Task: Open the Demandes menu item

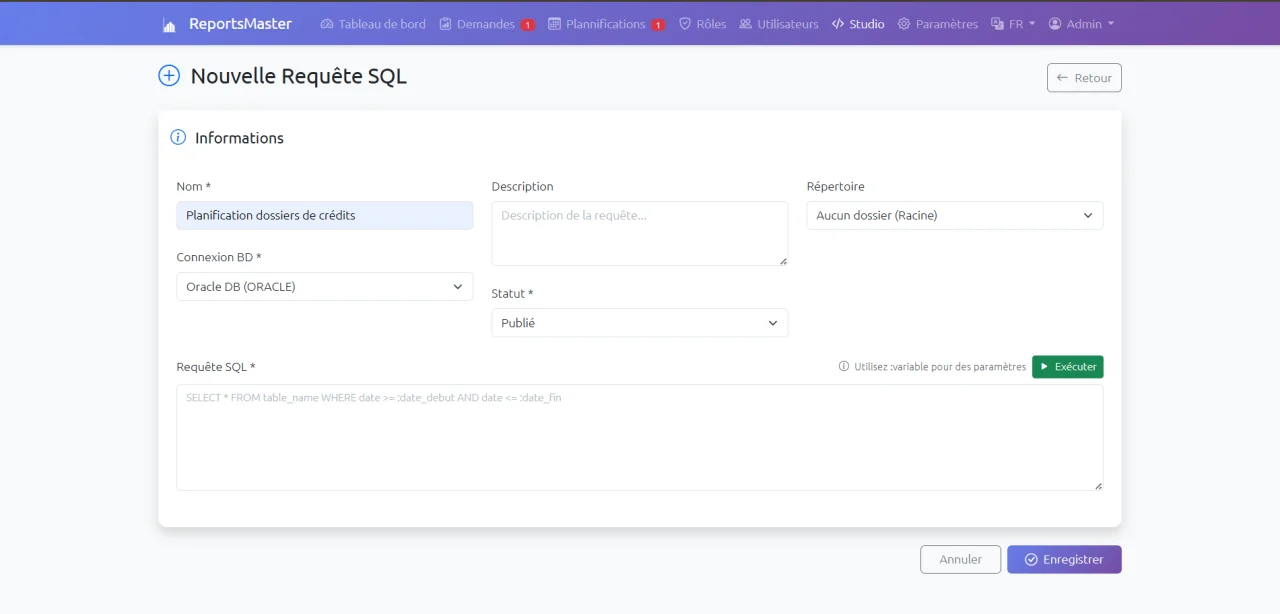Action: tap(486, 24)
